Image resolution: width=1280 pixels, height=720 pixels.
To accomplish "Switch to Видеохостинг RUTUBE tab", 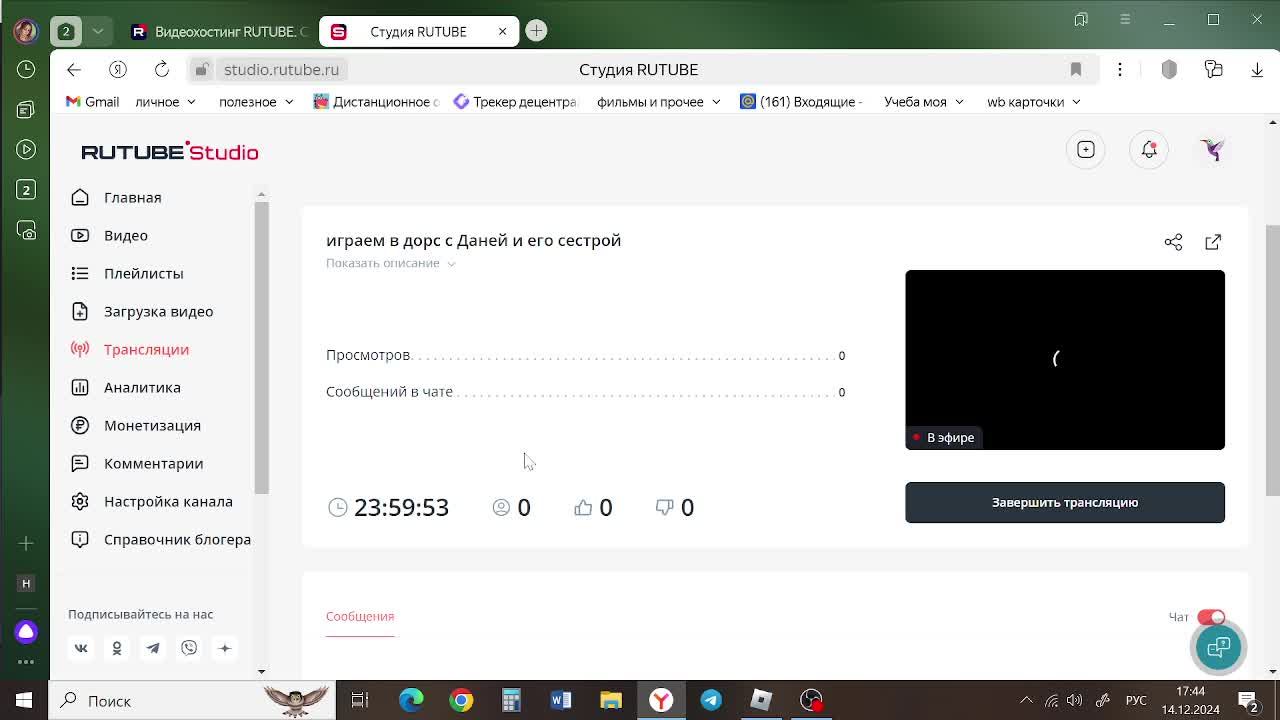I will pos(218,31).
